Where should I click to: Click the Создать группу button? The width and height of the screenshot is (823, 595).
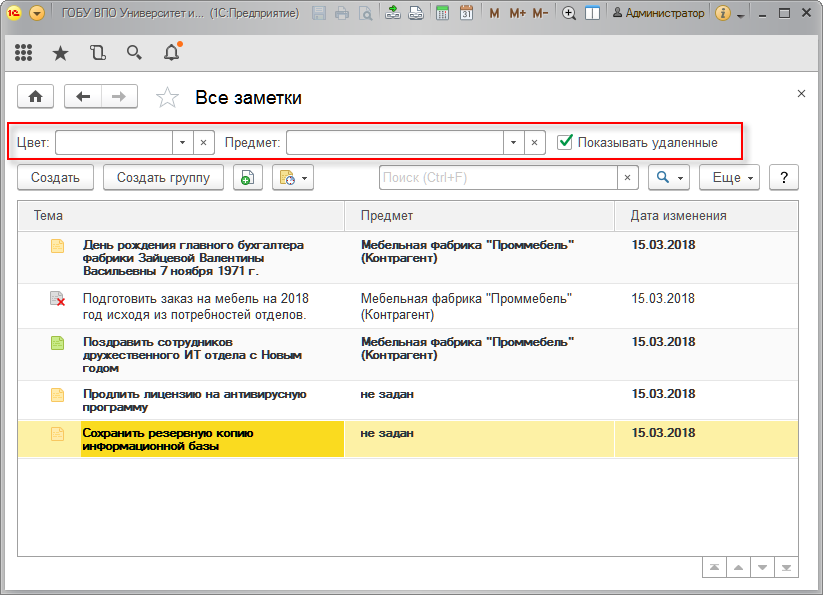click(163, 177)
